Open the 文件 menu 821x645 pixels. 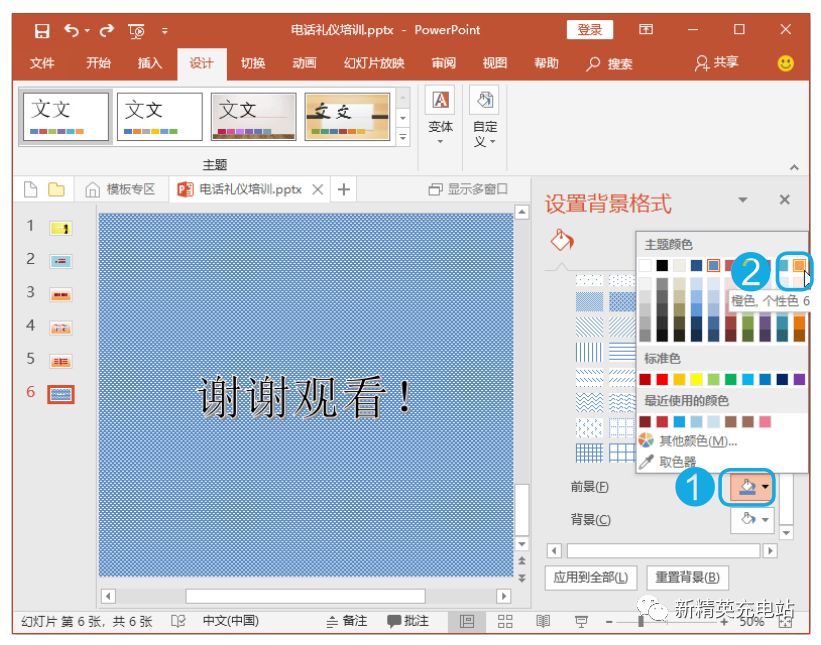(42, 63)
